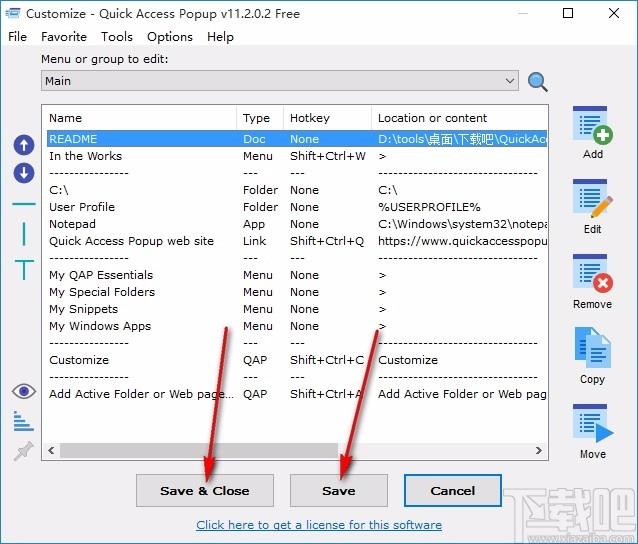The width and height of the screenshot is (638, 544).
Task: Click the eye icon in left sidebar
Action: pos(24,391)
